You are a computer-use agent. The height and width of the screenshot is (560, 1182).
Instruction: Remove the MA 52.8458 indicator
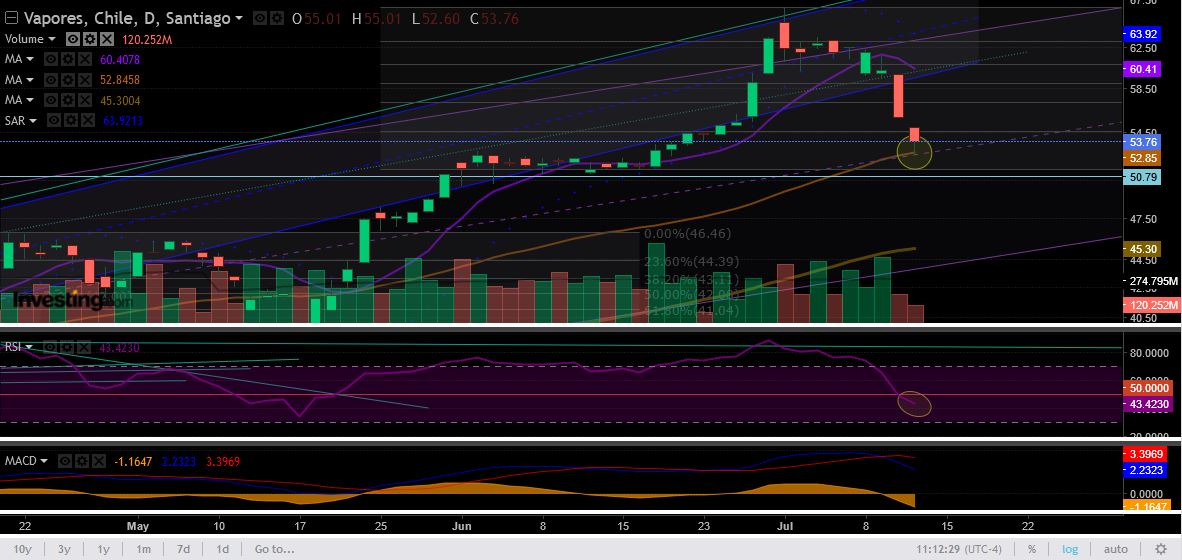[x=85, y=79]
